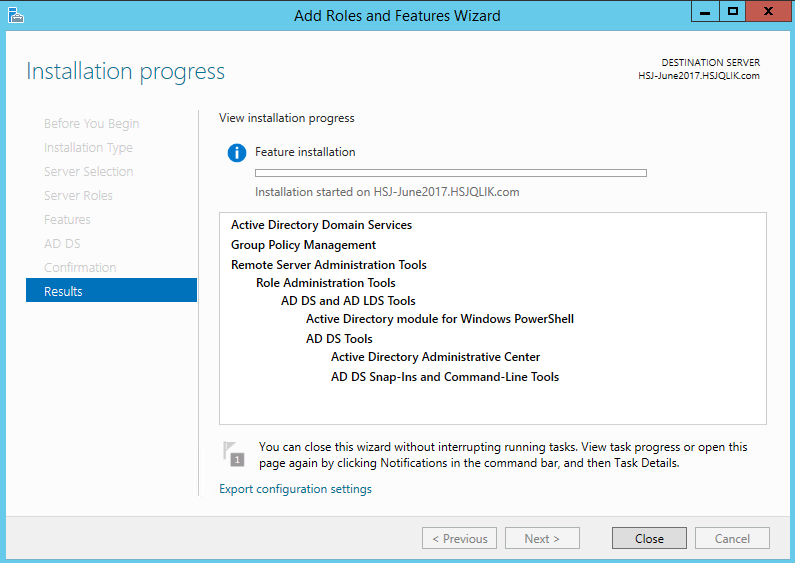Click the notifications flag icon
The image size is (795, 563).
234,453
